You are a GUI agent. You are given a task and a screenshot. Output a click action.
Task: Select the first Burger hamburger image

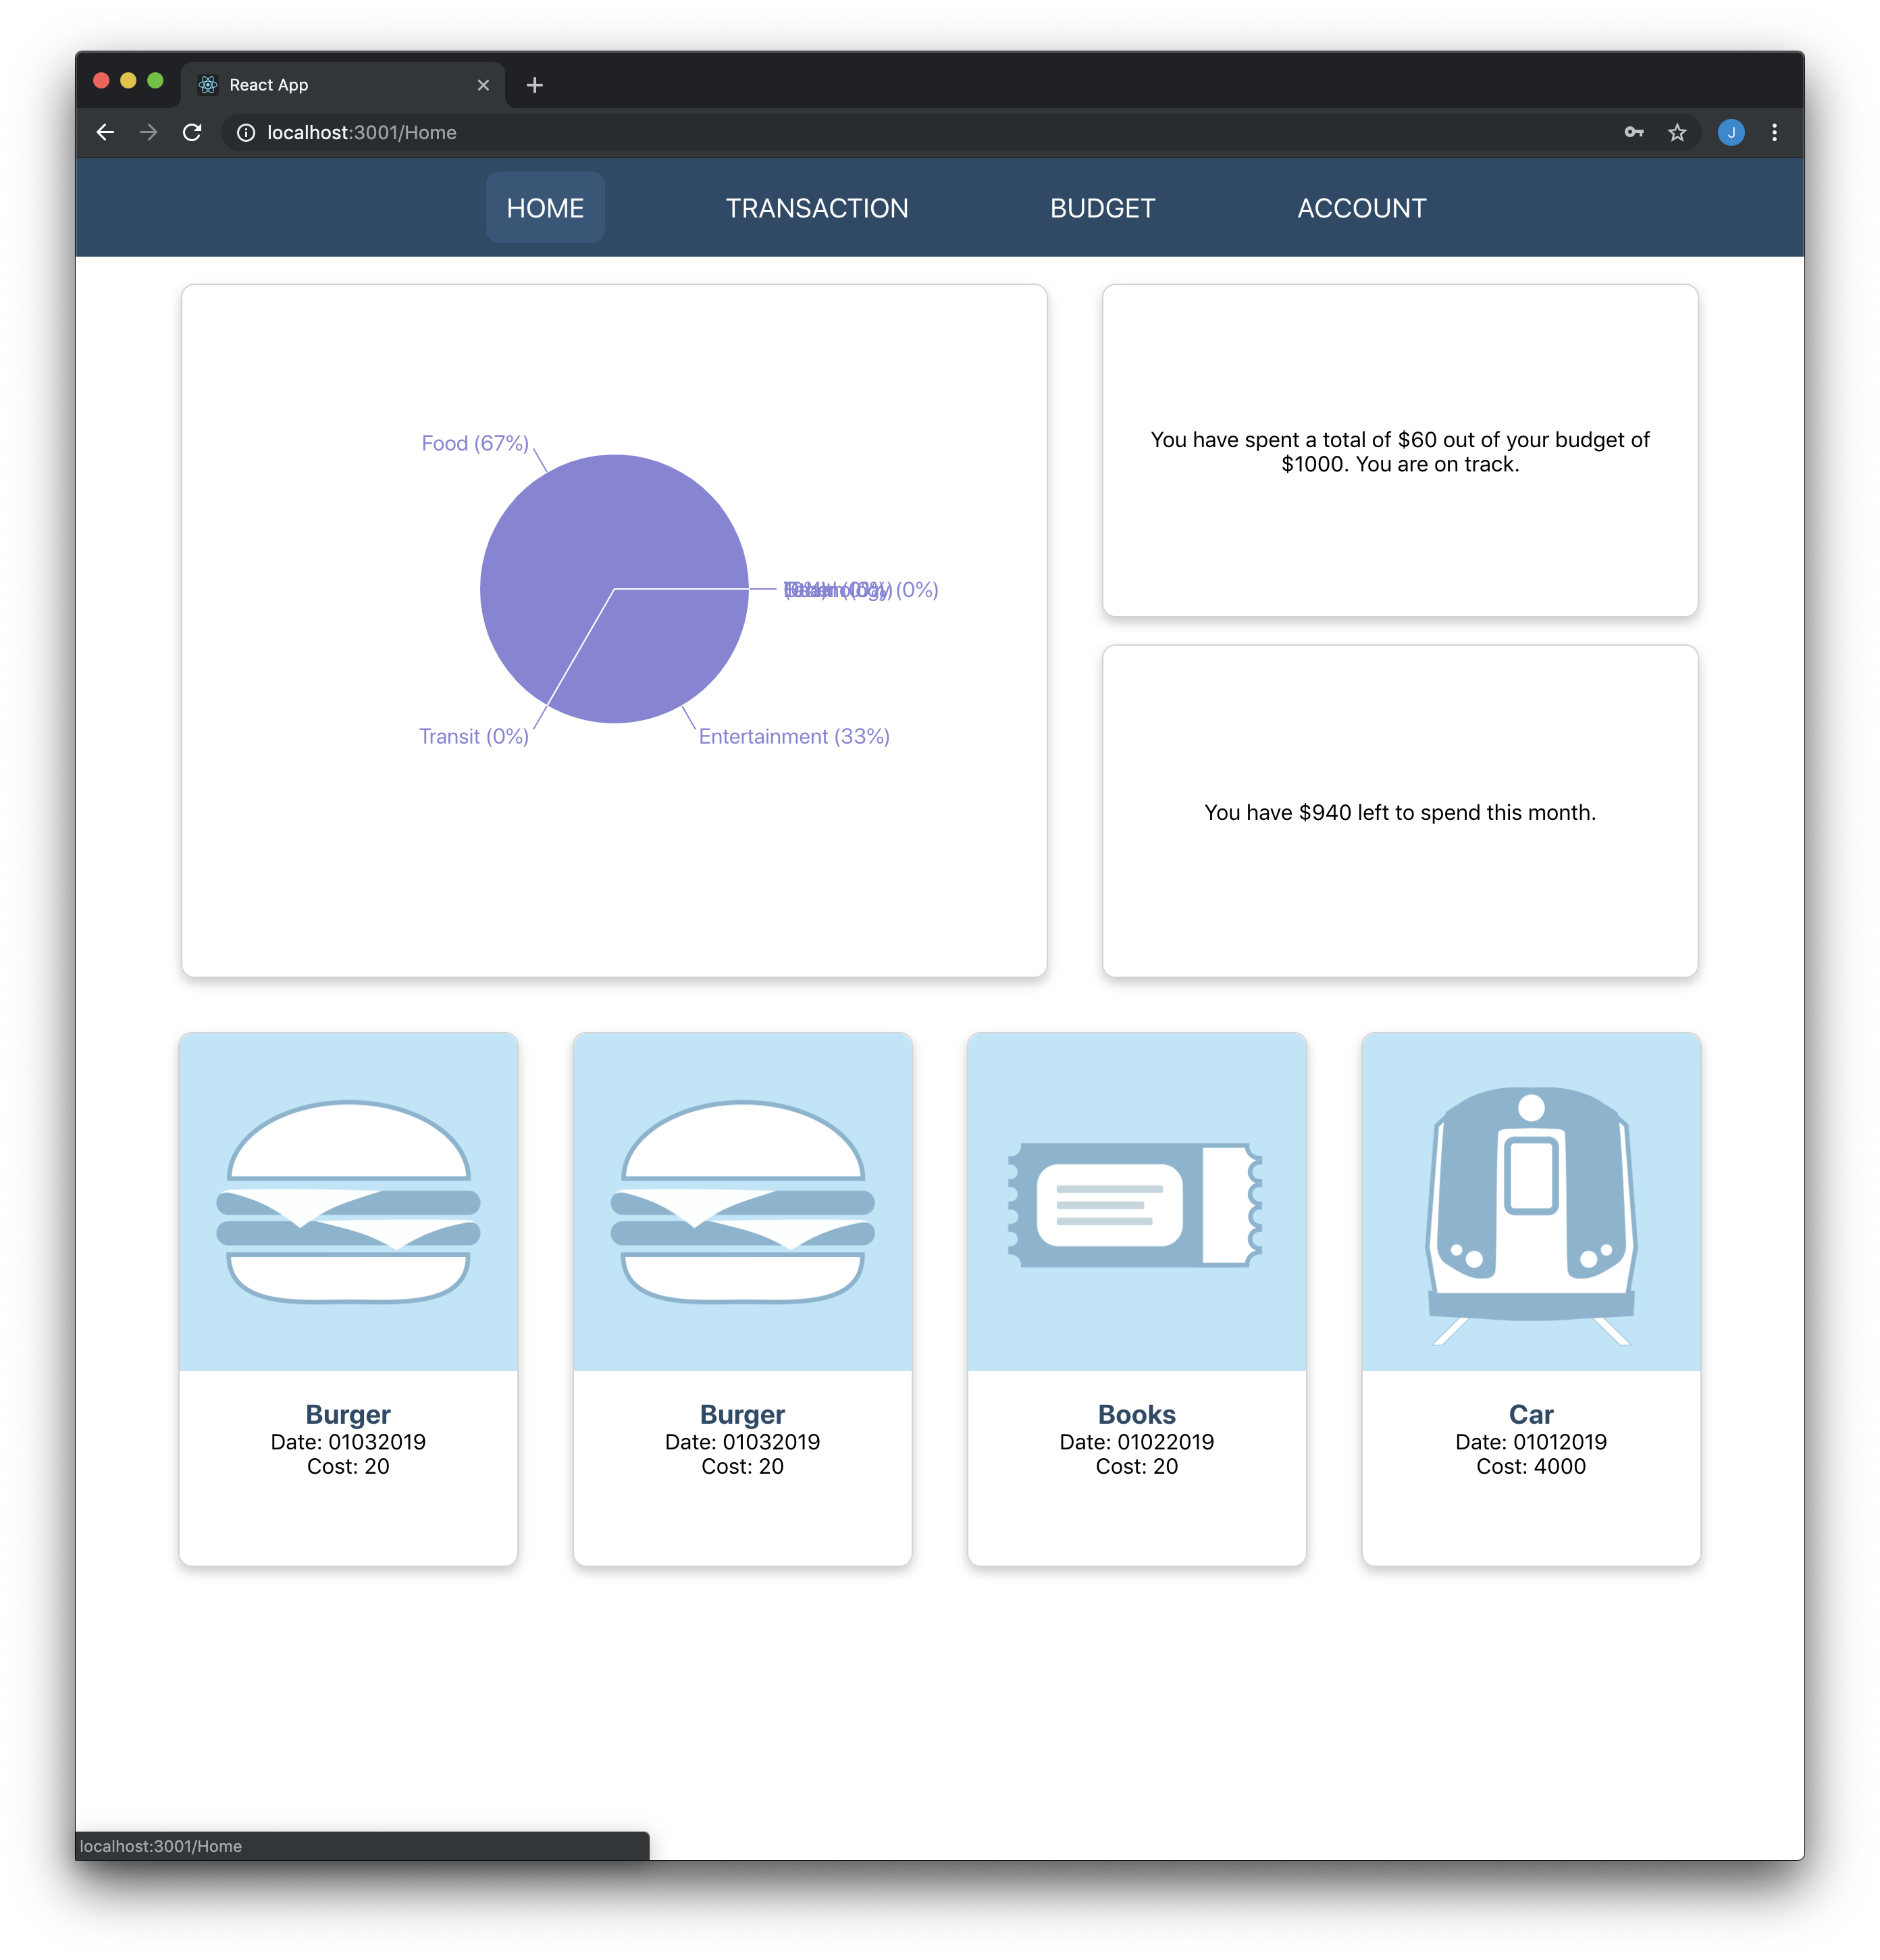click(x=348, y=1202)
